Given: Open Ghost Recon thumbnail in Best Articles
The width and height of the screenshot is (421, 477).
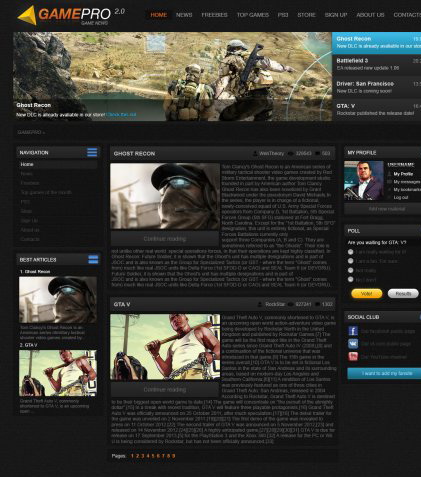Looking at the screenshot, I should 58,299.
